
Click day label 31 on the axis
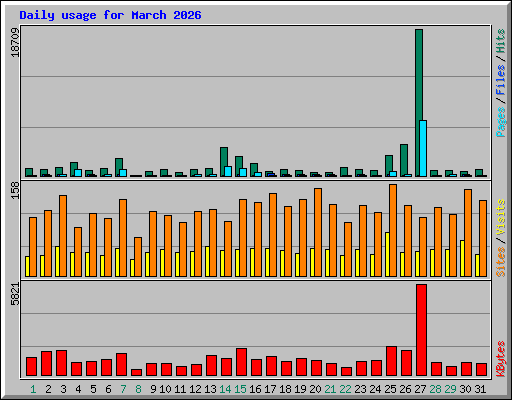coord(480,389)
